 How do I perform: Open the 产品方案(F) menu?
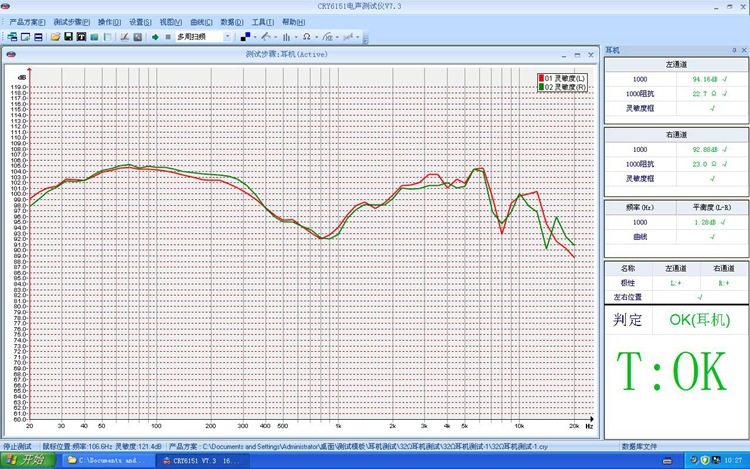tap(27, 21)
